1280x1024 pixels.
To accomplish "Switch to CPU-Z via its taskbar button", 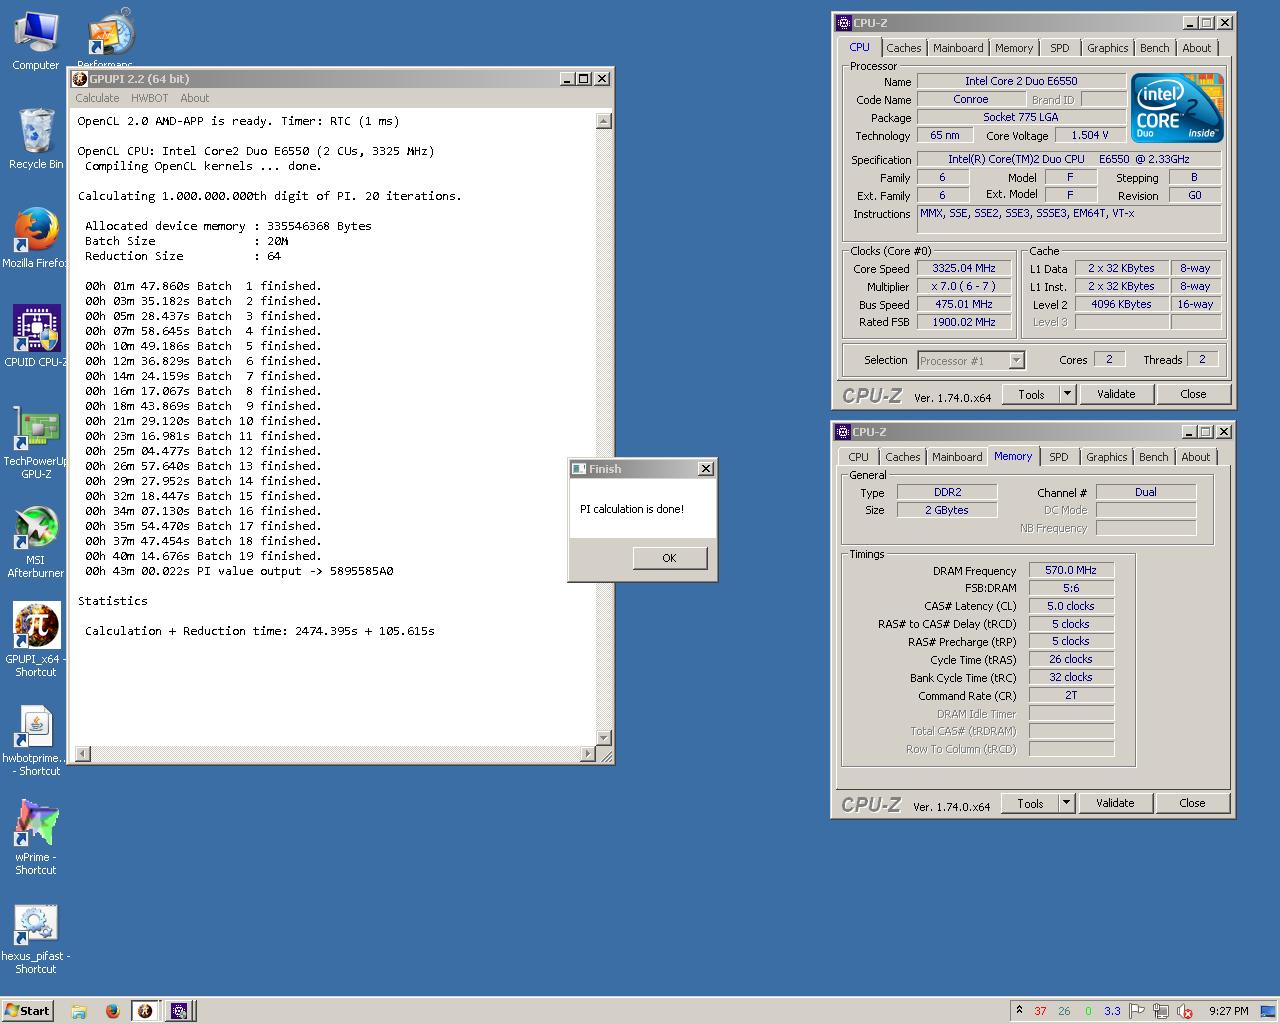I will coord(179,1011).
